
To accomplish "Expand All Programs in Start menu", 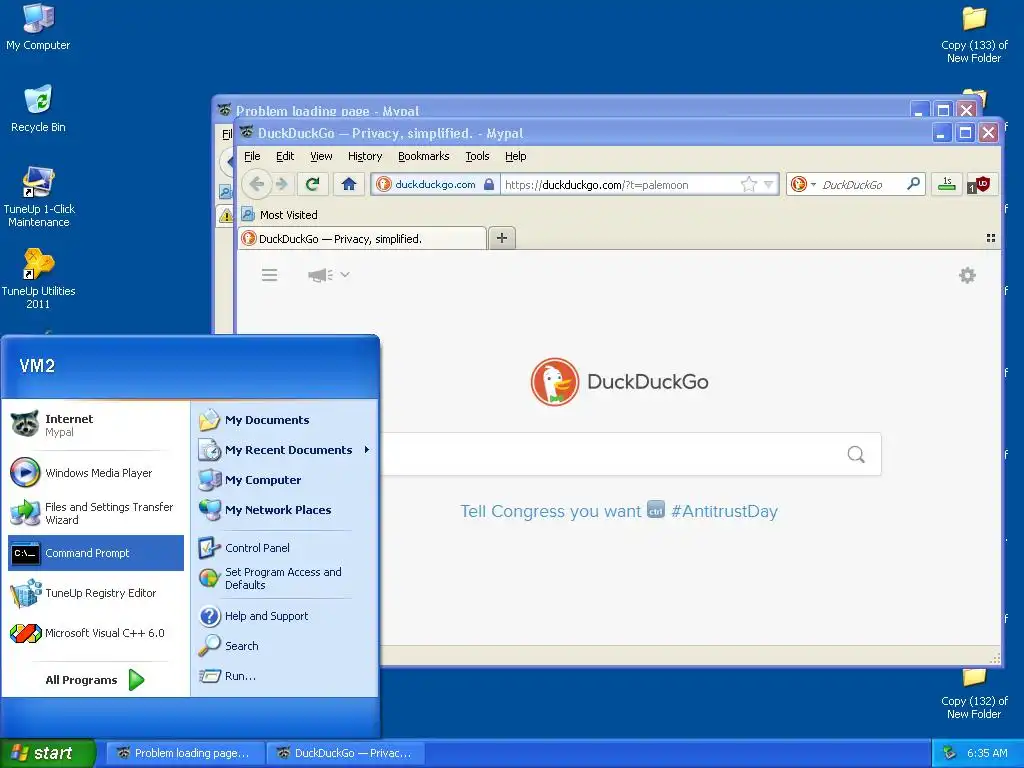I will (x=95, y=680).
